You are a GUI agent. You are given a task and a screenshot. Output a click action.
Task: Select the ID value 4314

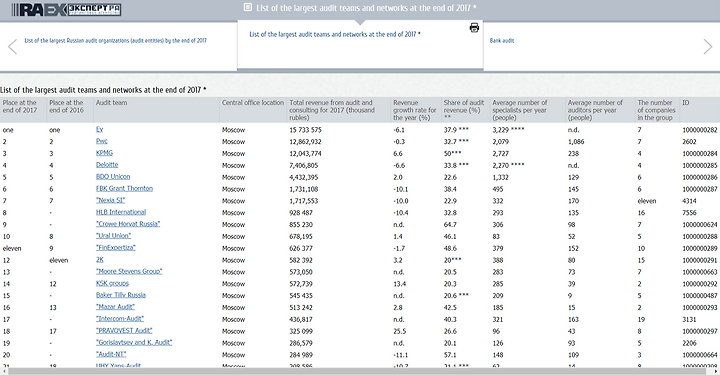coord(689,201)
